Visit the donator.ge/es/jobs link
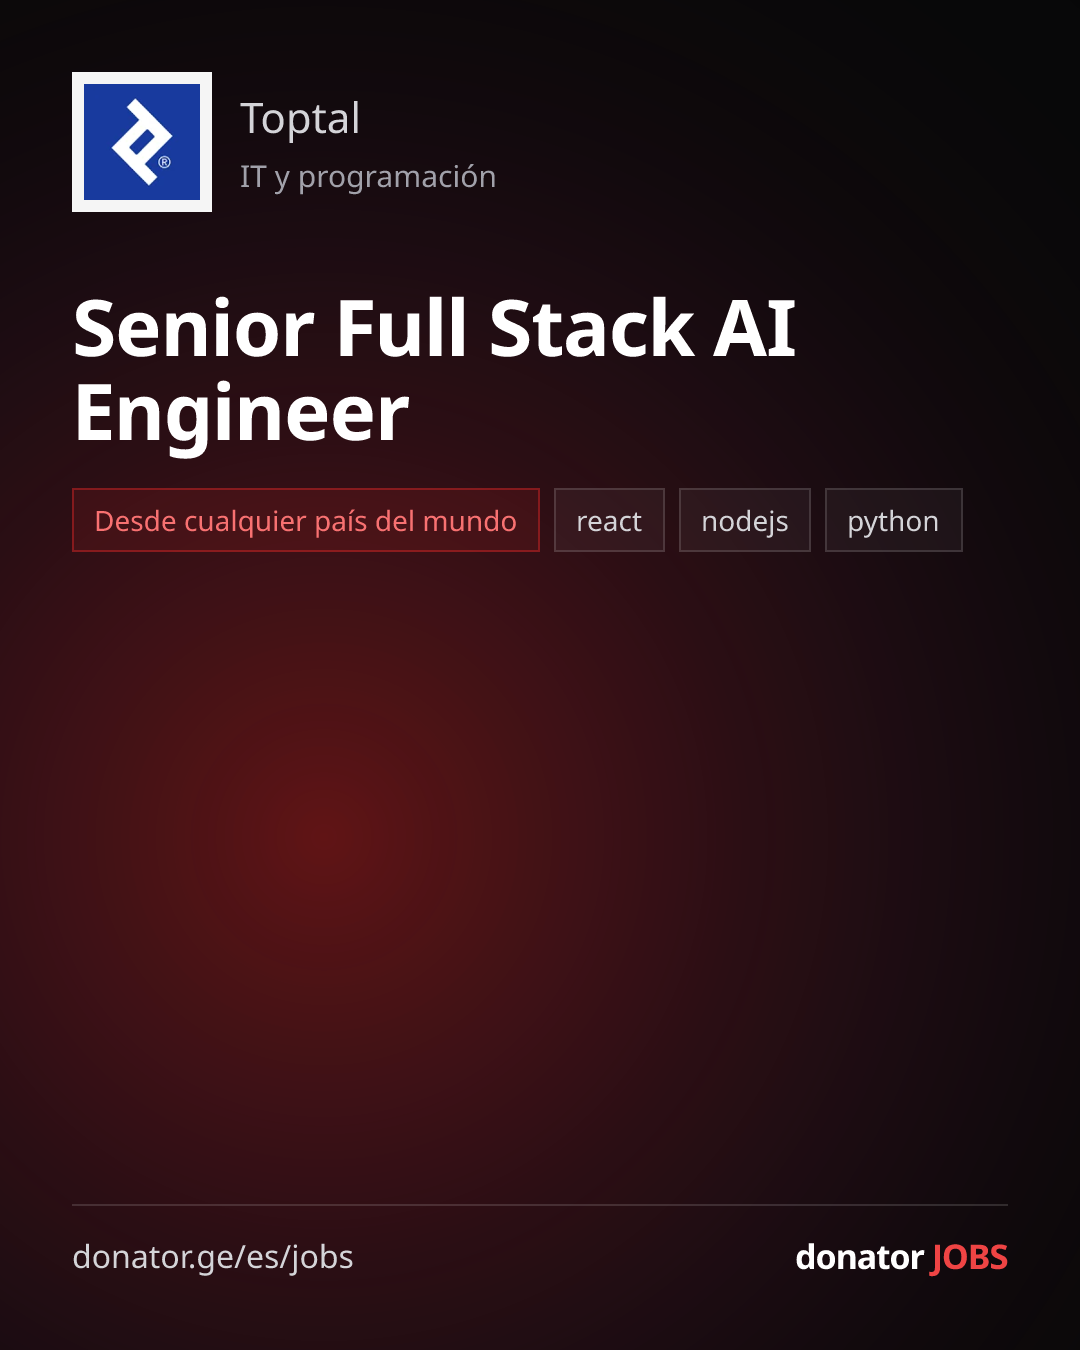 click(x=213, y=1257)
